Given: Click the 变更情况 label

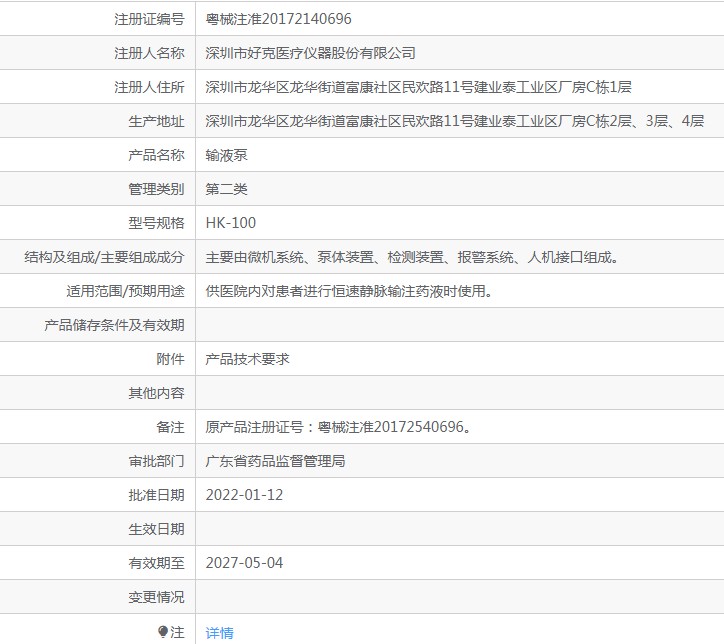Looking at the screenshot, I should 157,597.
